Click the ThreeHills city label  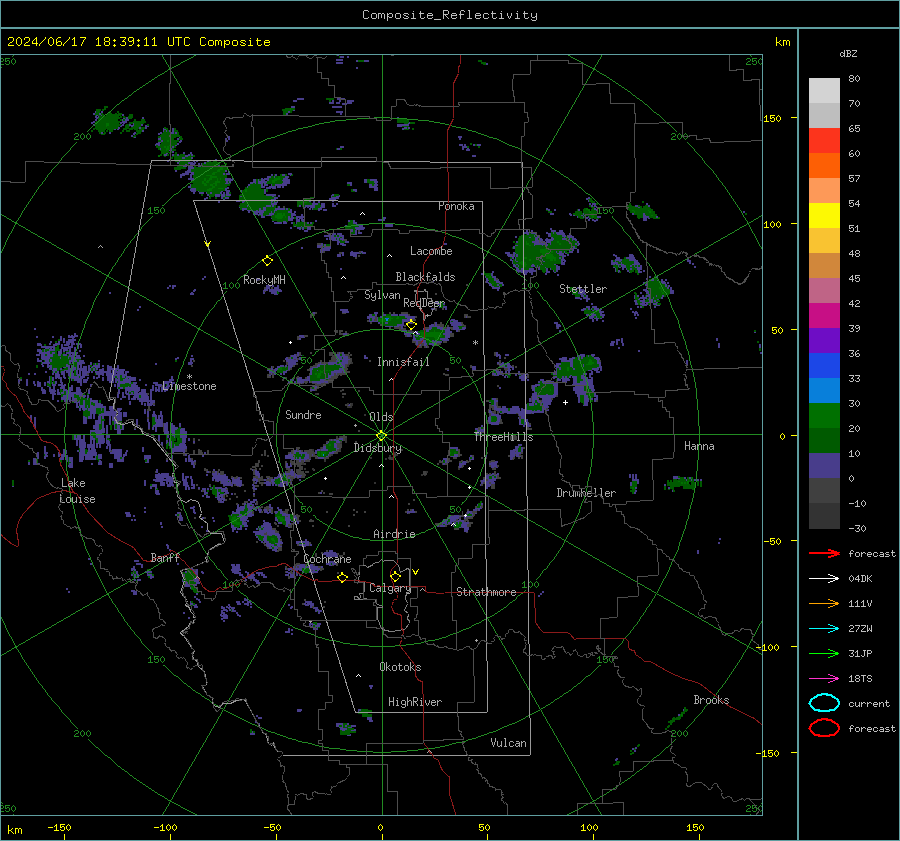(x=503, y=437)
